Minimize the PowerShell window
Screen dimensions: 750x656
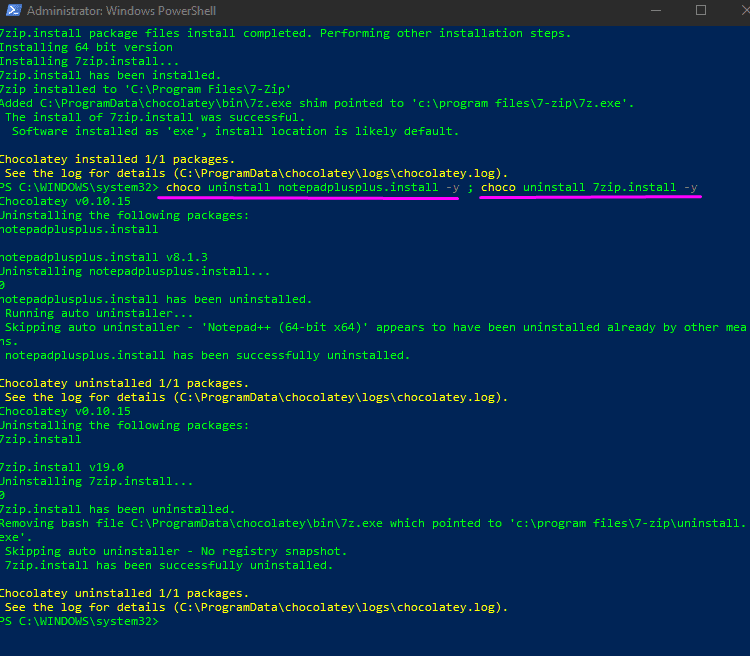pyautogui.click(x=656, y=11)
